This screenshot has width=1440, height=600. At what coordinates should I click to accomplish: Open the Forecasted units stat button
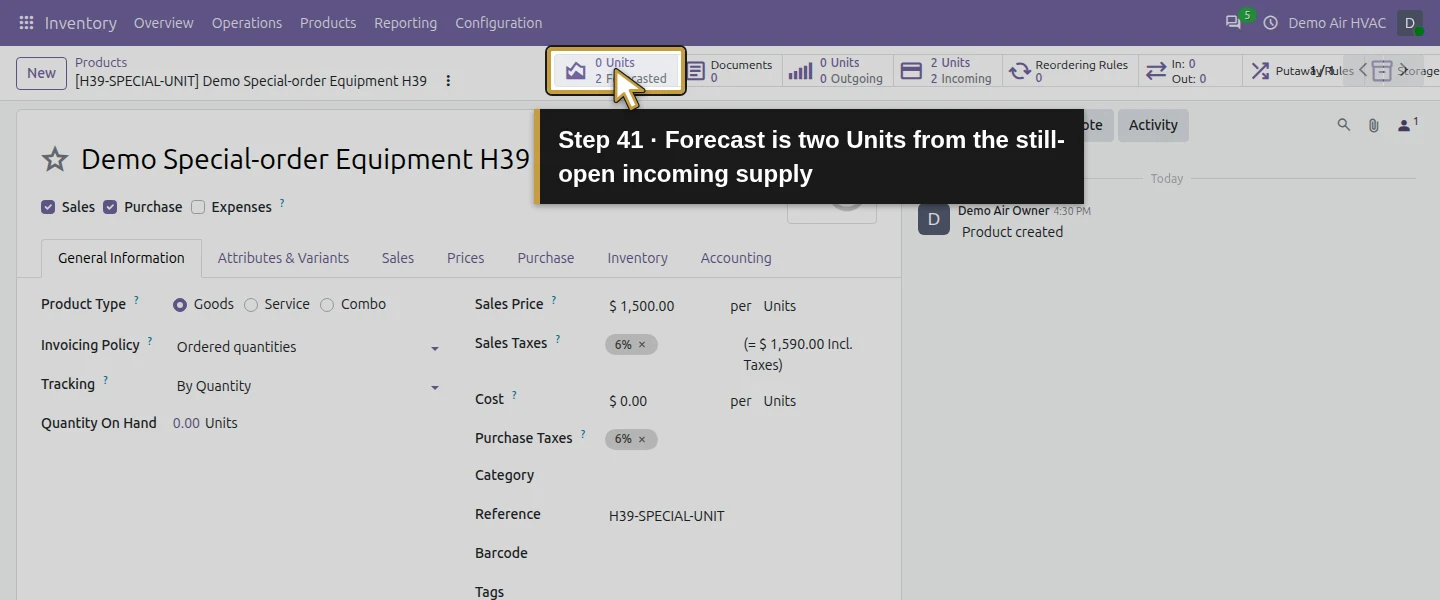pyautogui.click(x=616, y=71)
